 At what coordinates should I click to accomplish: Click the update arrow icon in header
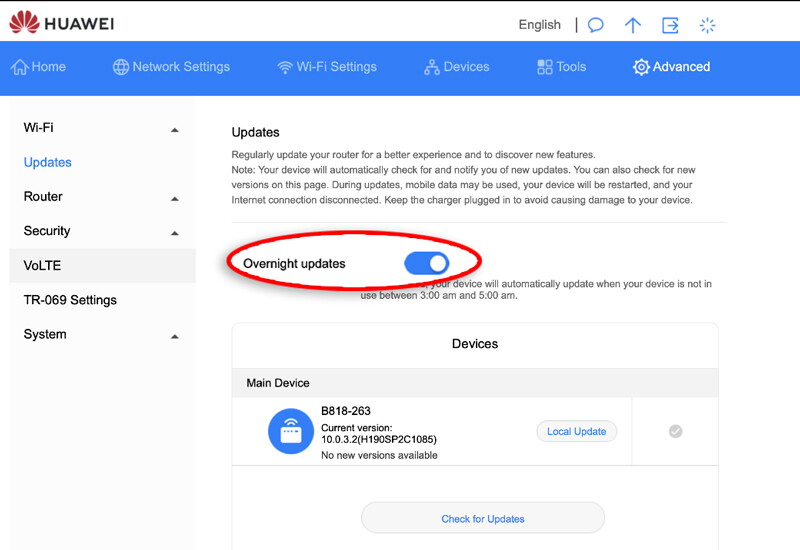pos(633,25)
